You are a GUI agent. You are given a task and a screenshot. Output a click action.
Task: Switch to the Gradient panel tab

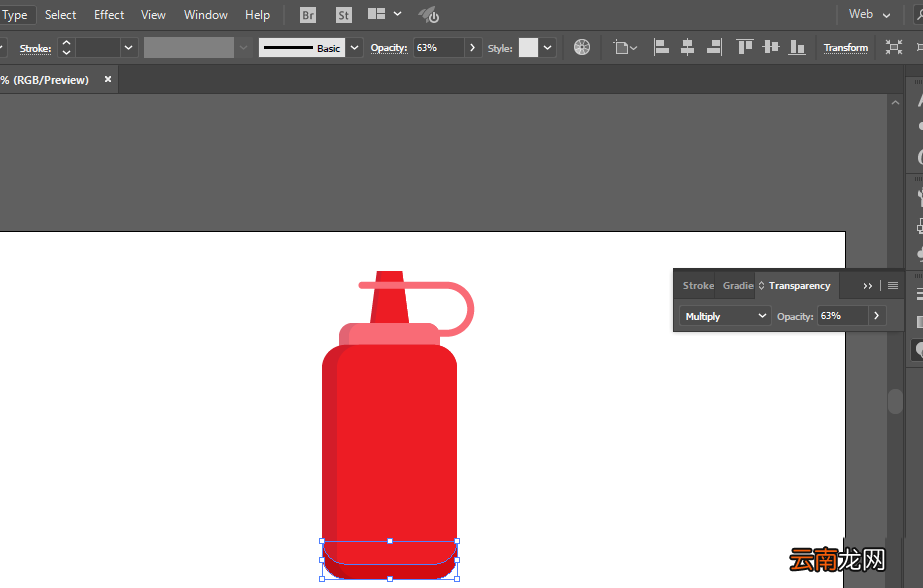point(738,285)
